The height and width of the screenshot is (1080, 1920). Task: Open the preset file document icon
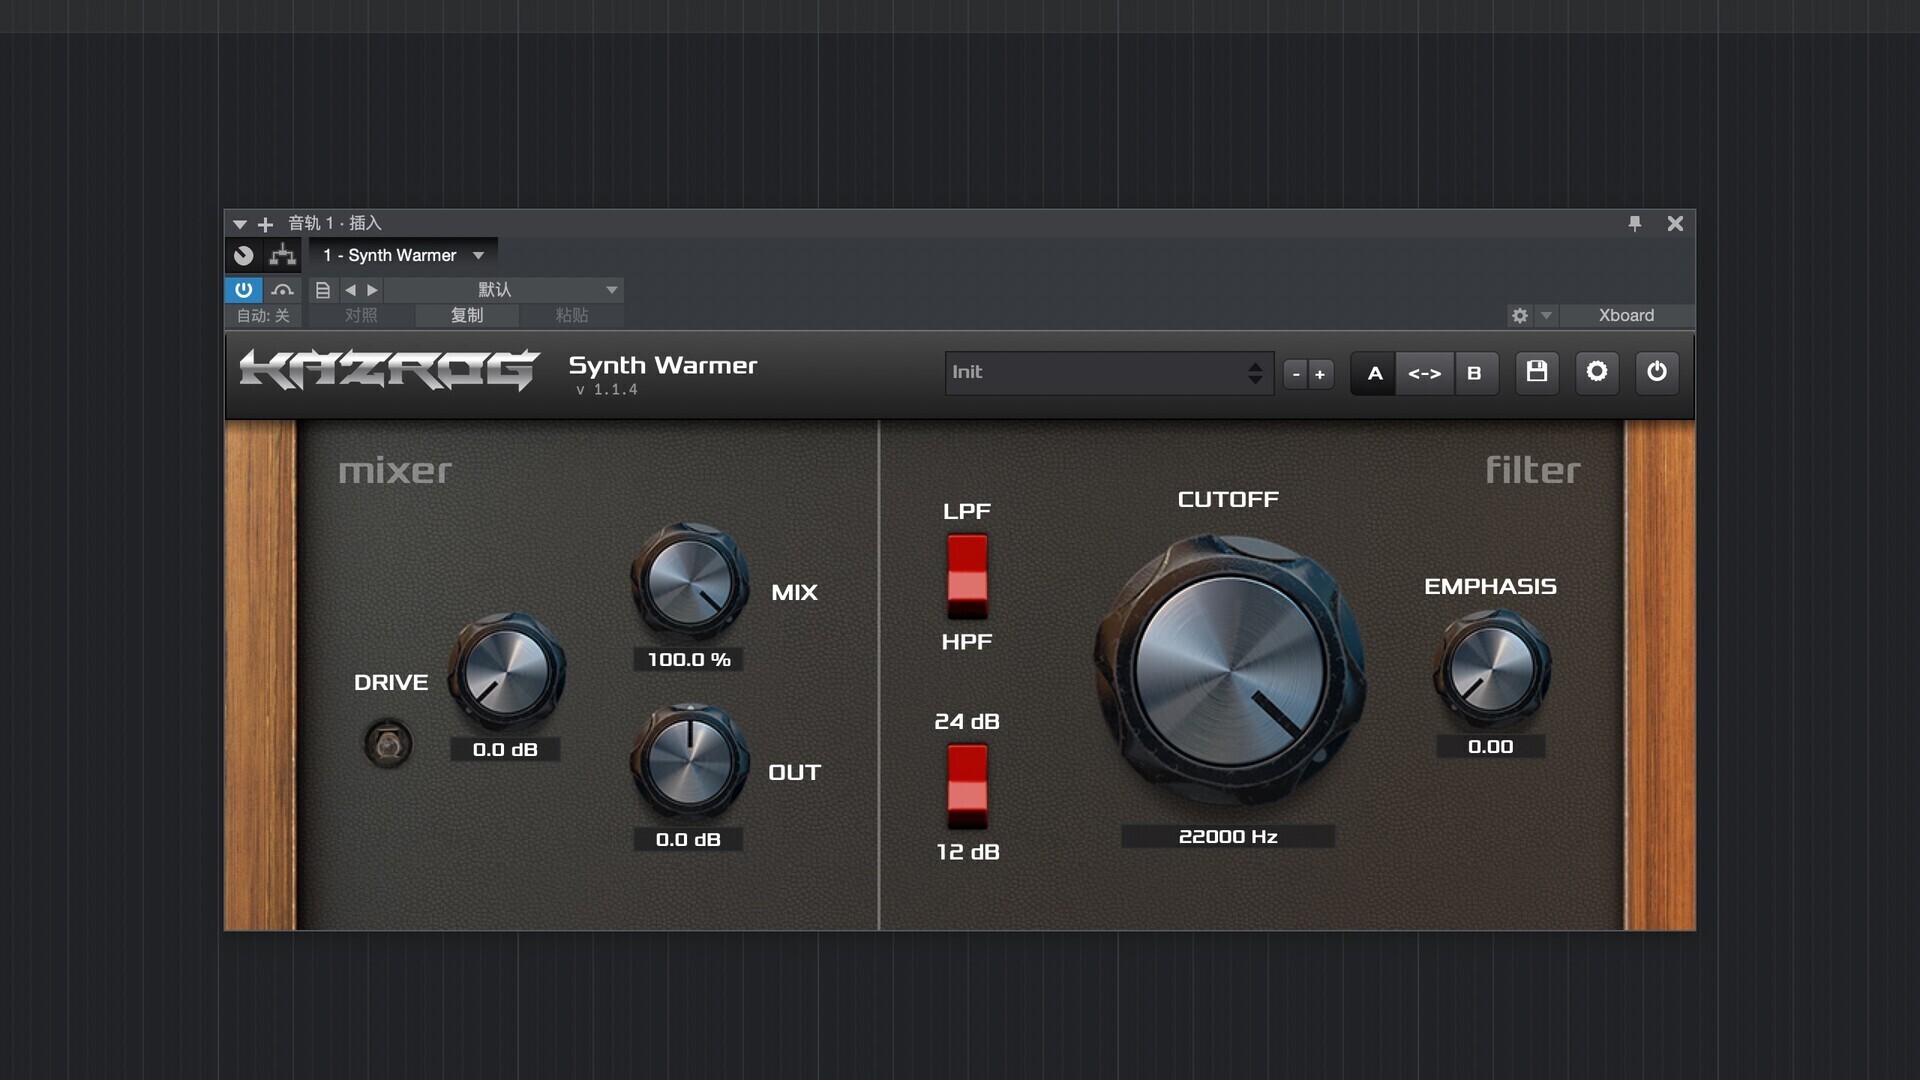coord(322,290)
